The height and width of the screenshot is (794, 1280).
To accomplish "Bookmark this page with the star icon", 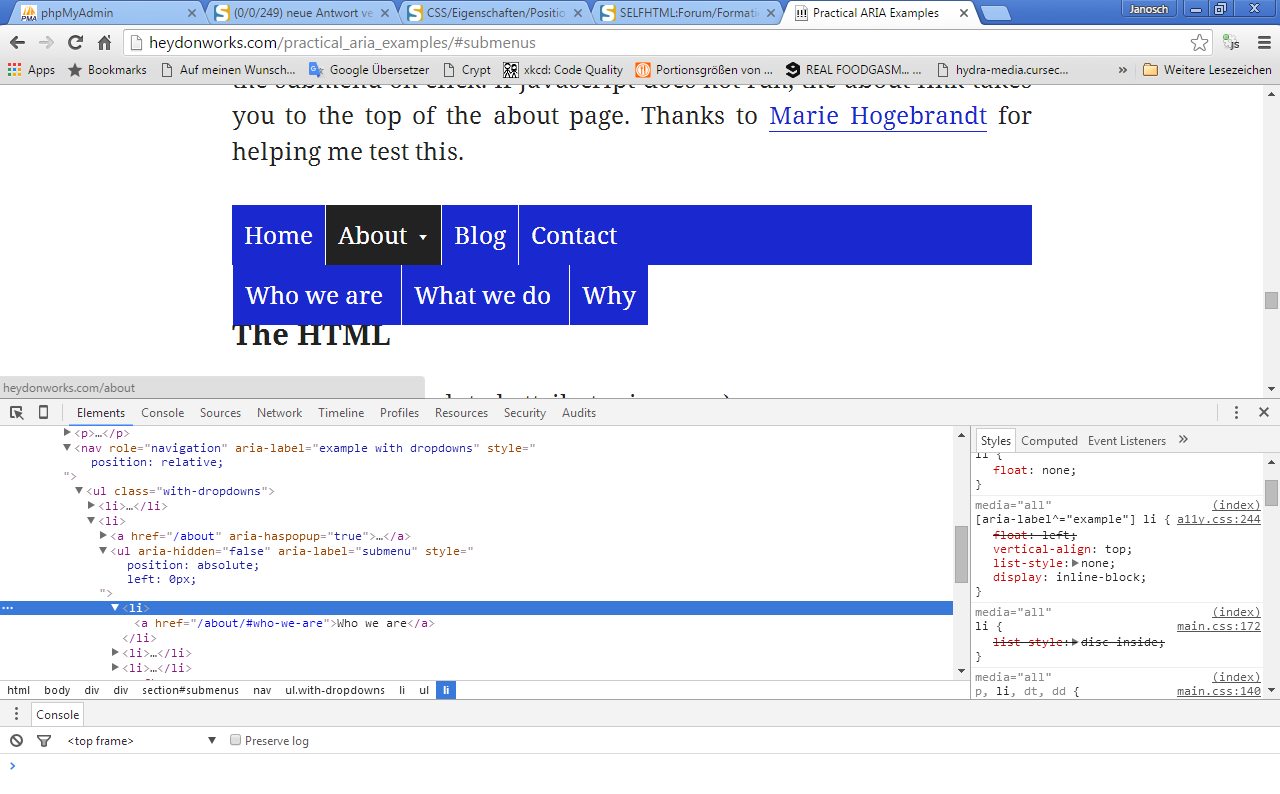I will (x=1199, y=43).
